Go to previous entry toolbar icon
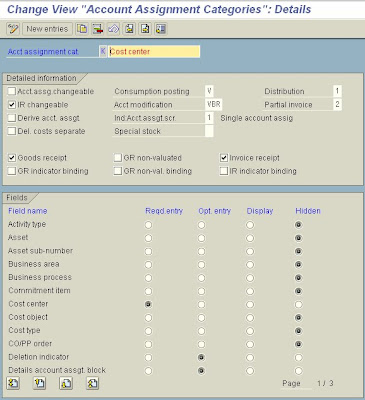 click(129, 29)
